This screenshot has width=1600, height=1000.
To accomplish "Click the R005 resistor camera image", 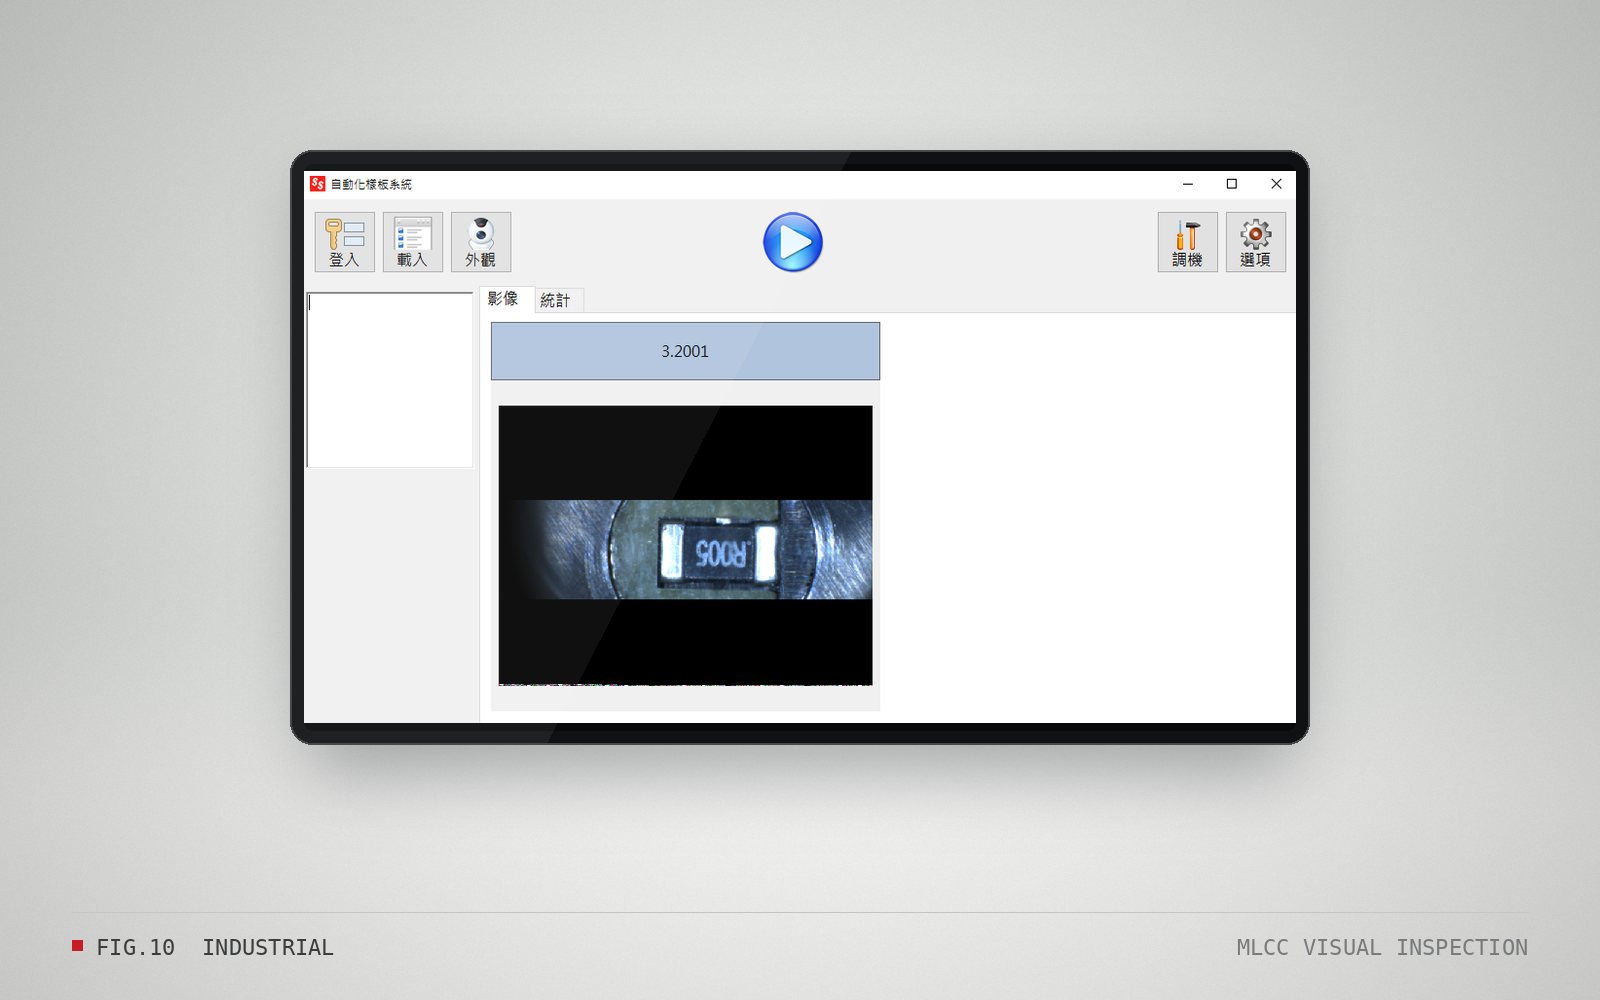I will pyautogui.click(x=685, y=545).
